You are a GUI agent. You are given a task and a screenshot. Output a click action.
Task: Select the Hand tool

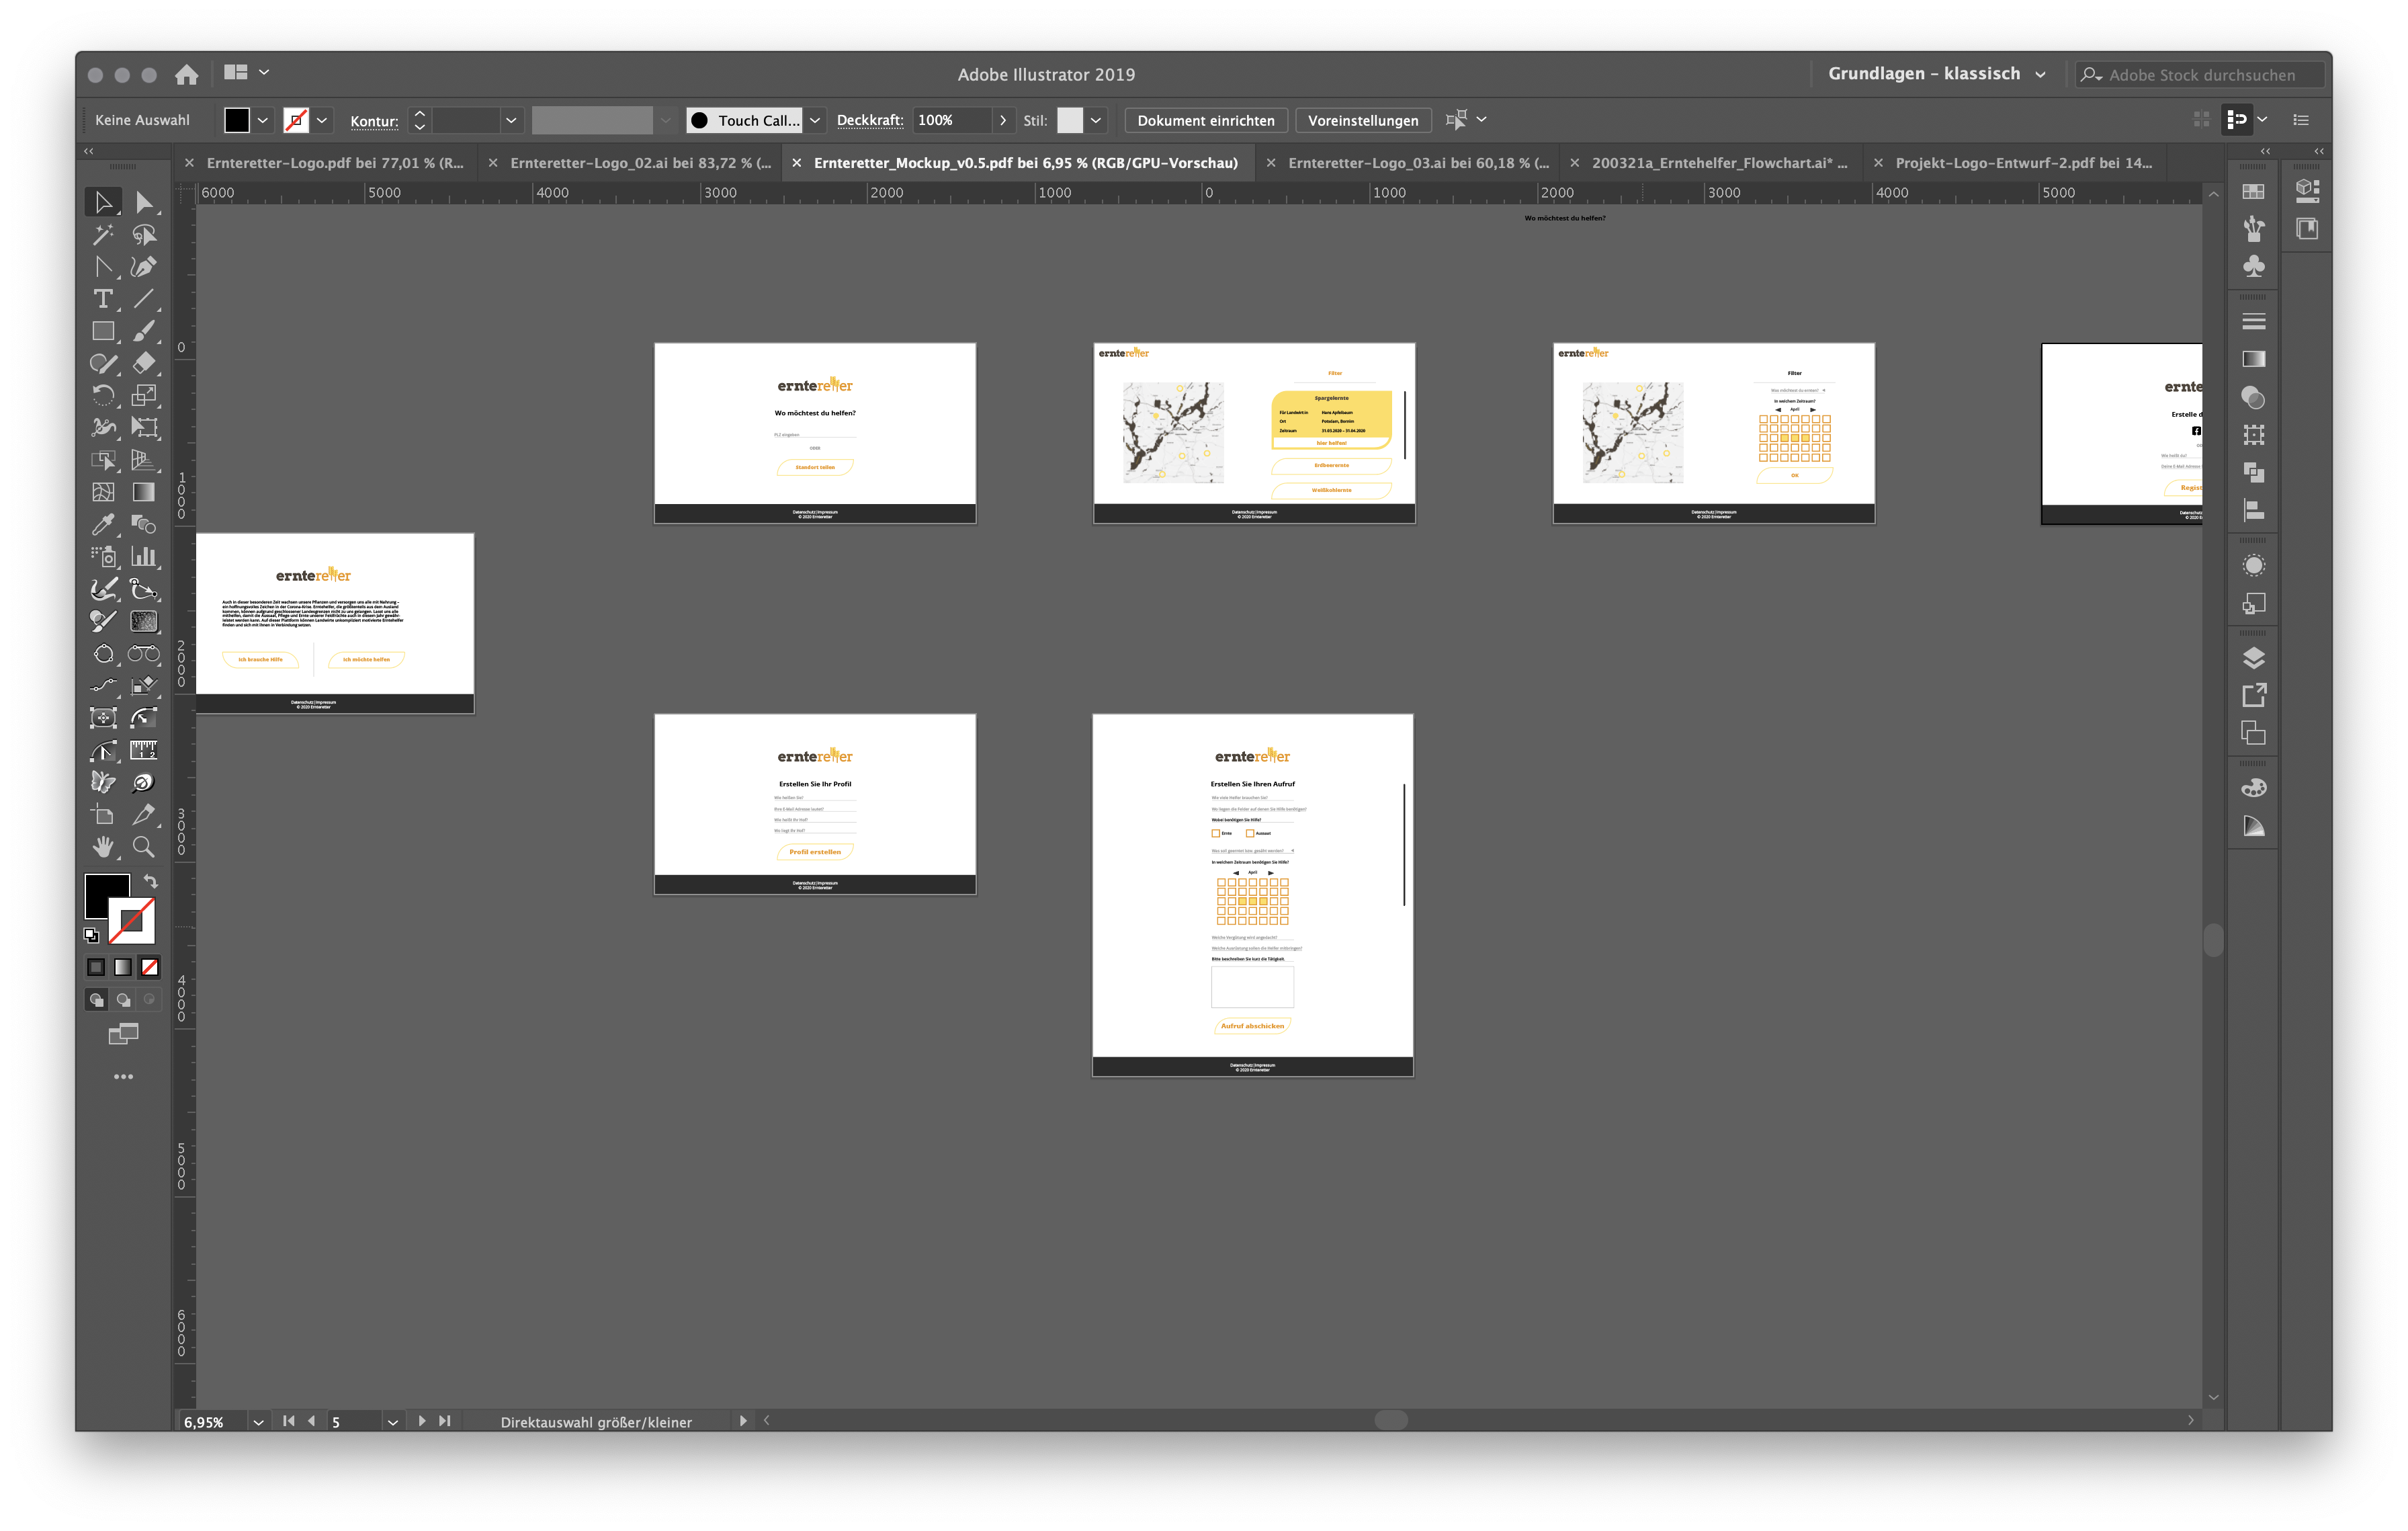click(x=102, y=847)
